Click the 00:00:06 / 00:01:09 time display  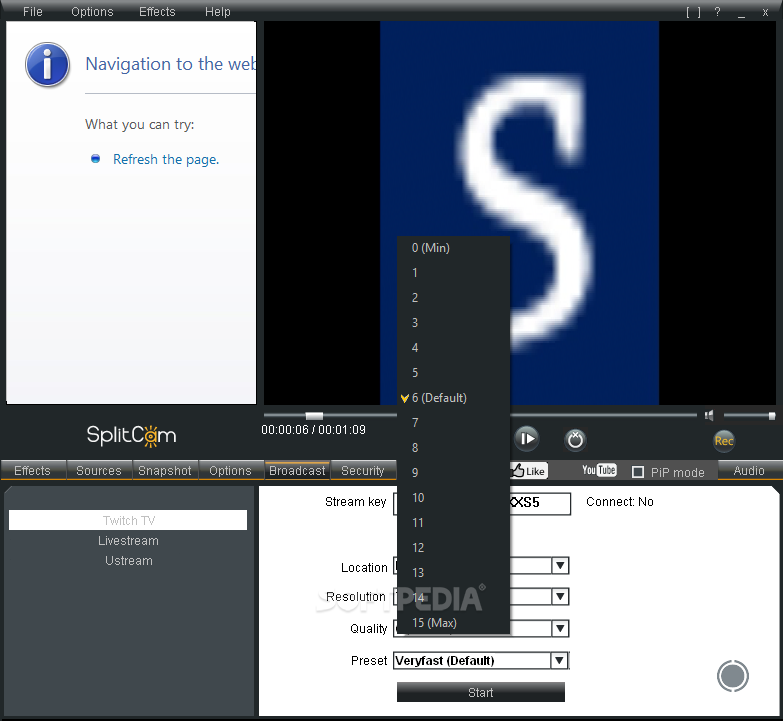[x=313, y=429]
